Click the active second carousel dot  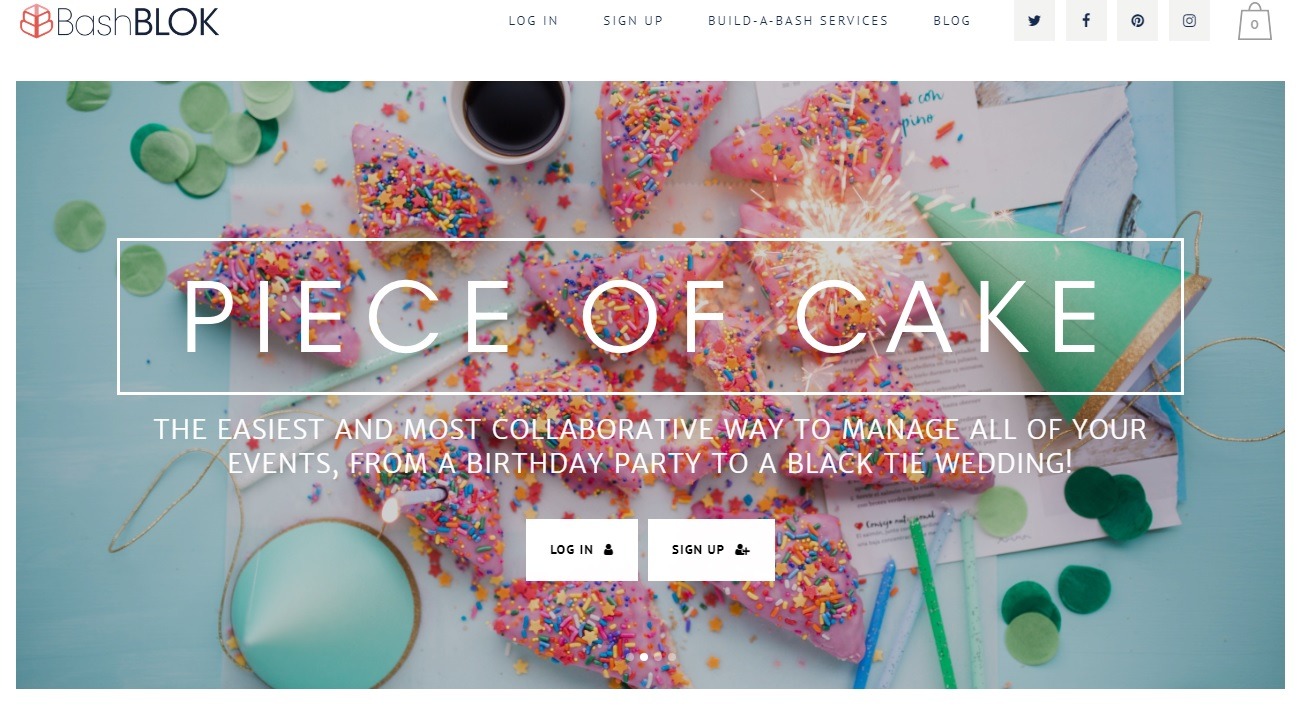644,657
